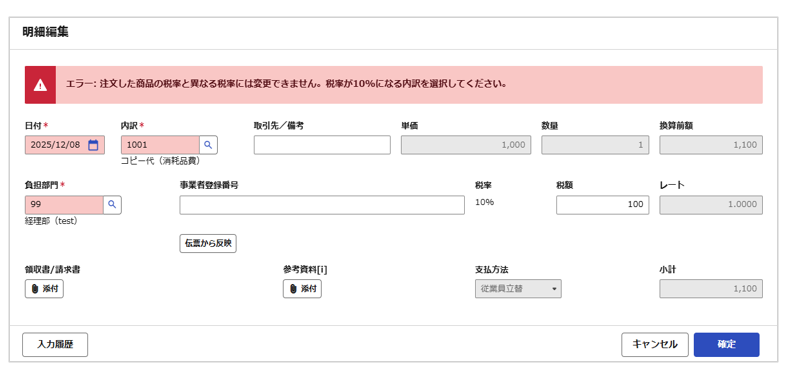Click the 単価 field showing 1,000
This screenshot has width=791, height=377.
tap(466, 145)
